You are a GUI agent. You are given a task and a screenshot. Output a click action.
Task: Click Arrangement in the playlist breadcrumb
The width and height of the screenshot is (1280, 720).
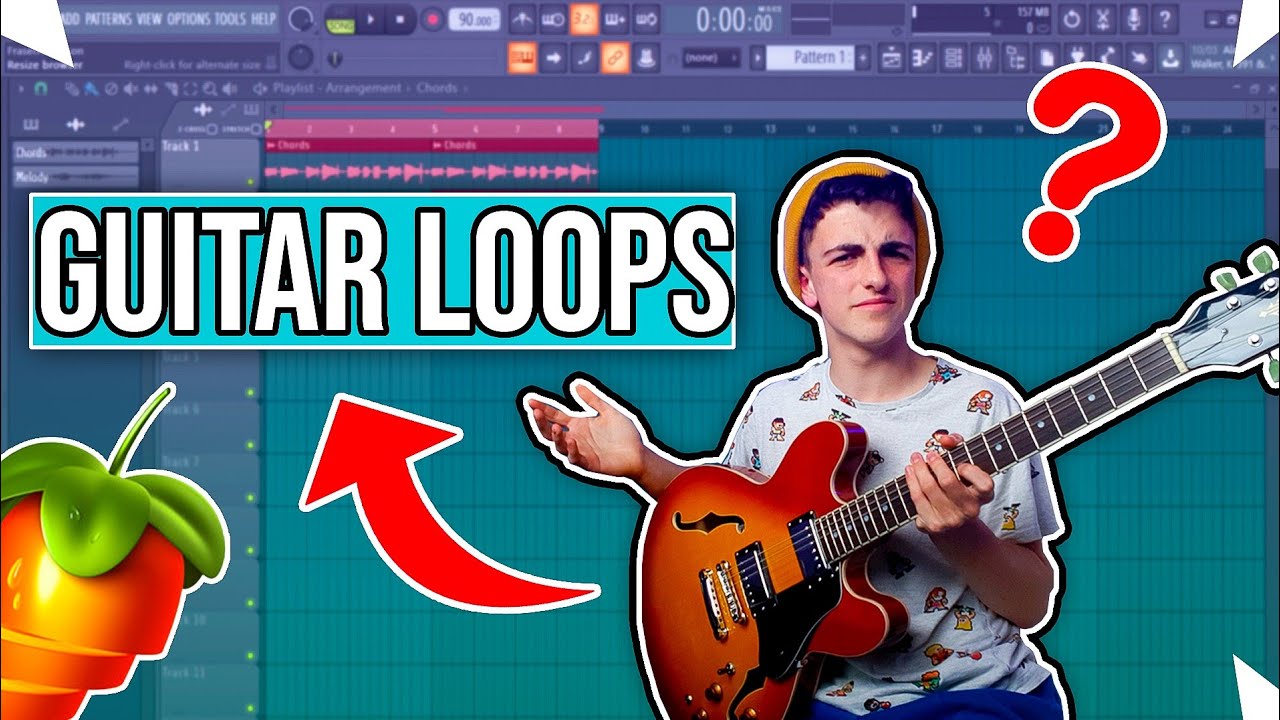point(365,88)
